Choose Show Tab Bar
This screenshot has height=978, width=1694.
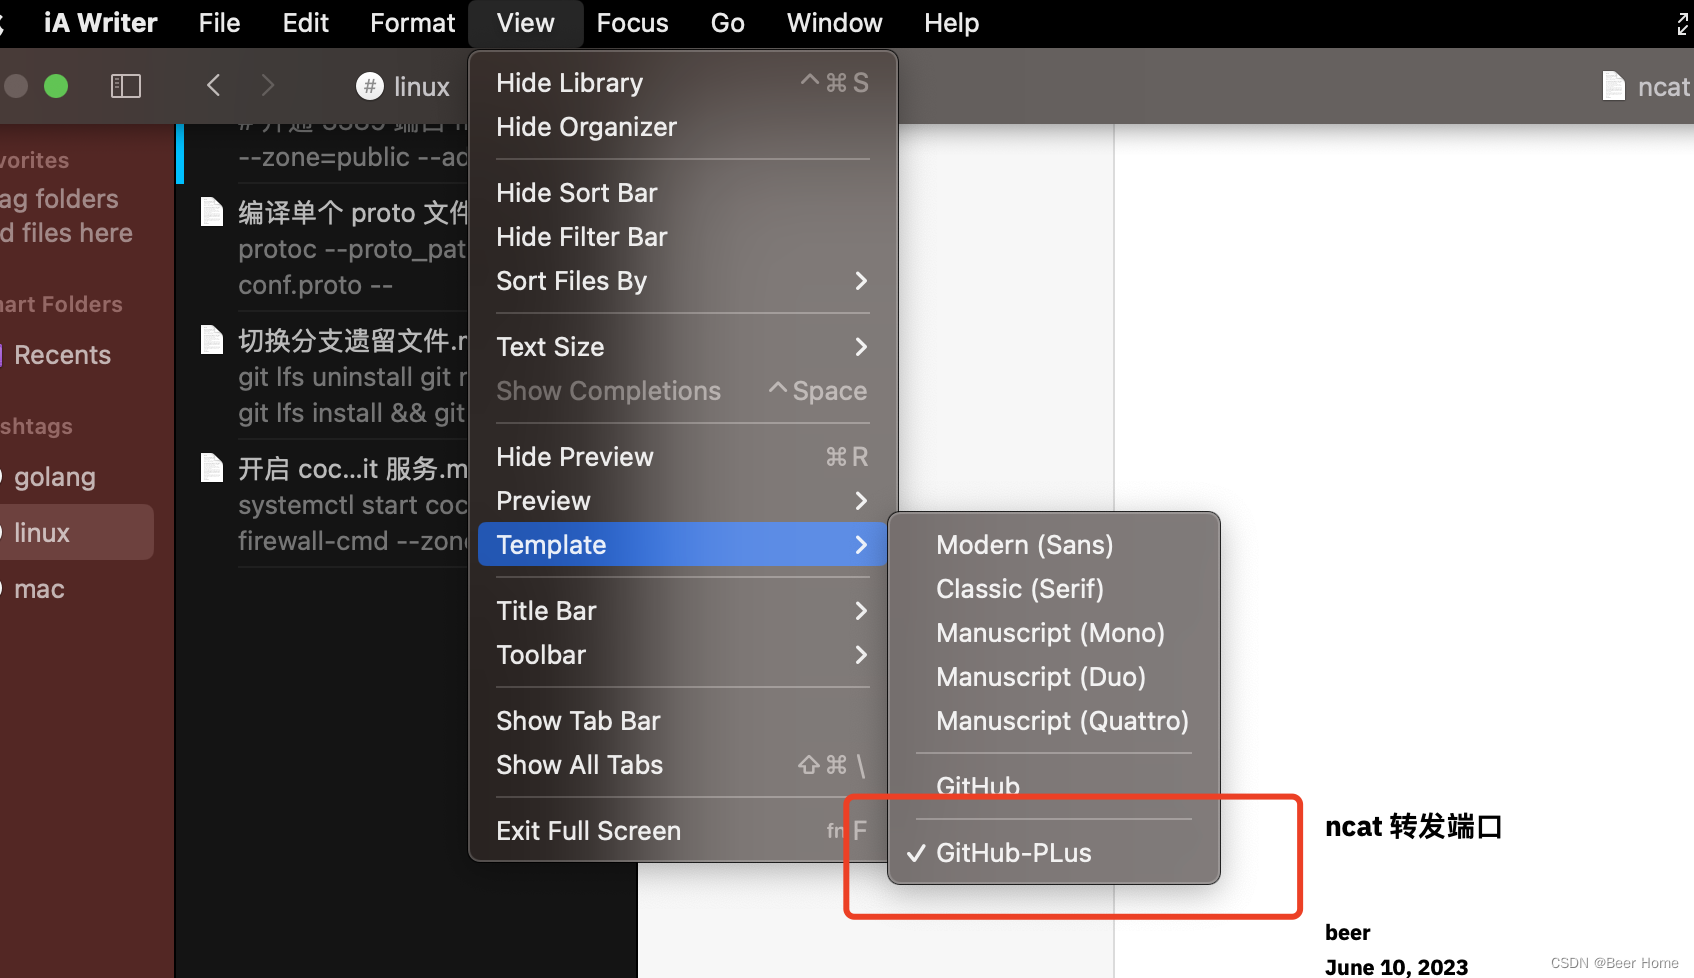[x=683, y=721]
